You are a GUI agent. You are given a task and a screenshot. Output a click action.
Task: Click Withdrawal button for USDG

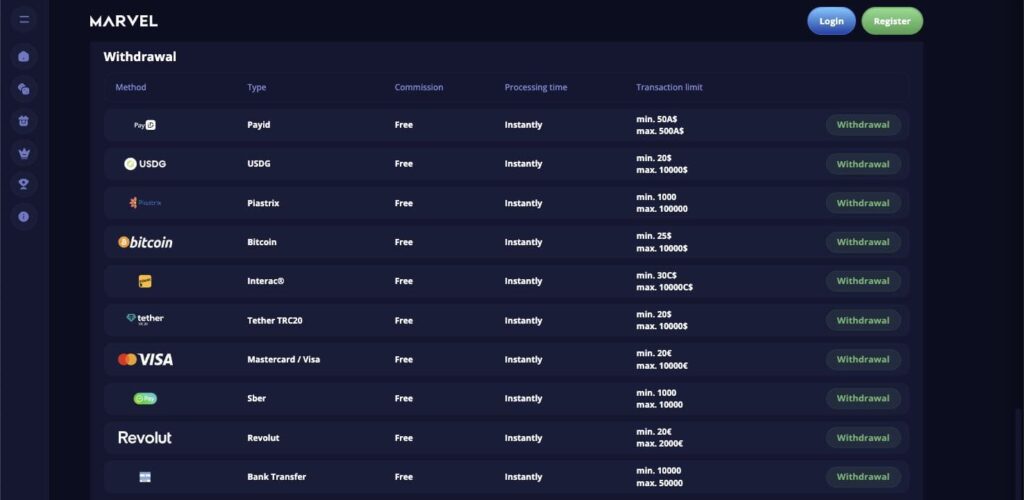tap(862, 164)
